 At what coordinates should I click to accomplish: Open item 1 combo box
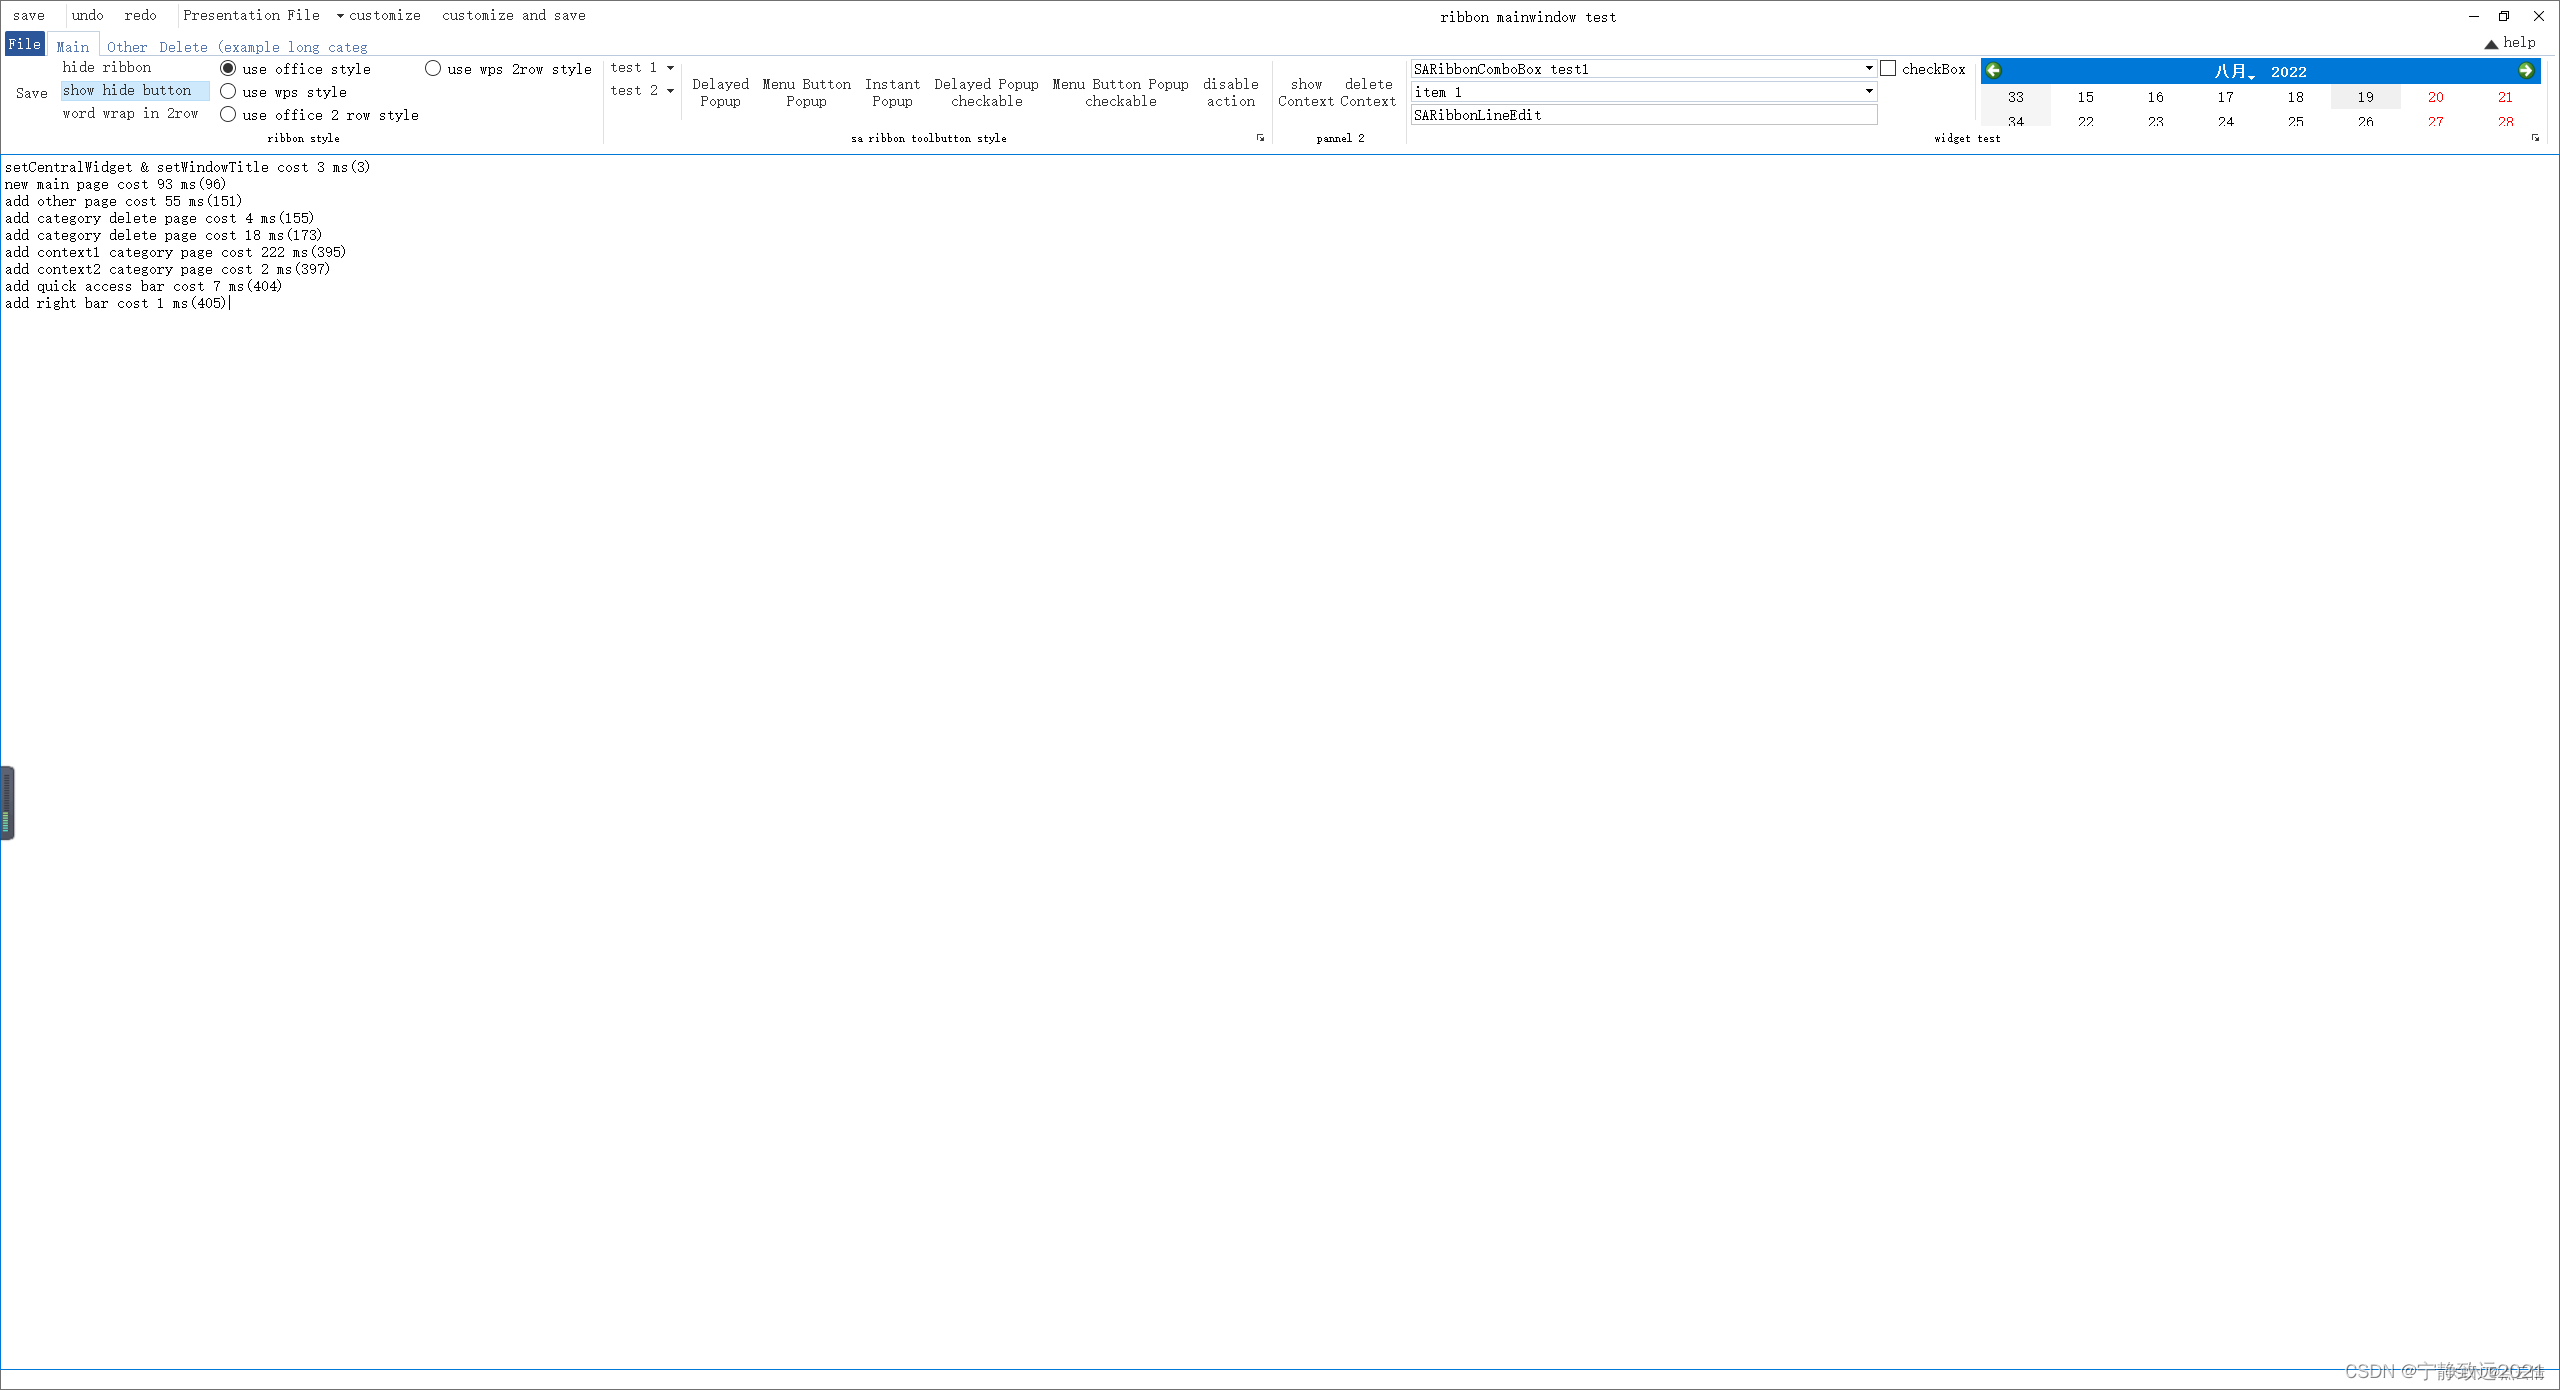point(1644,92)
